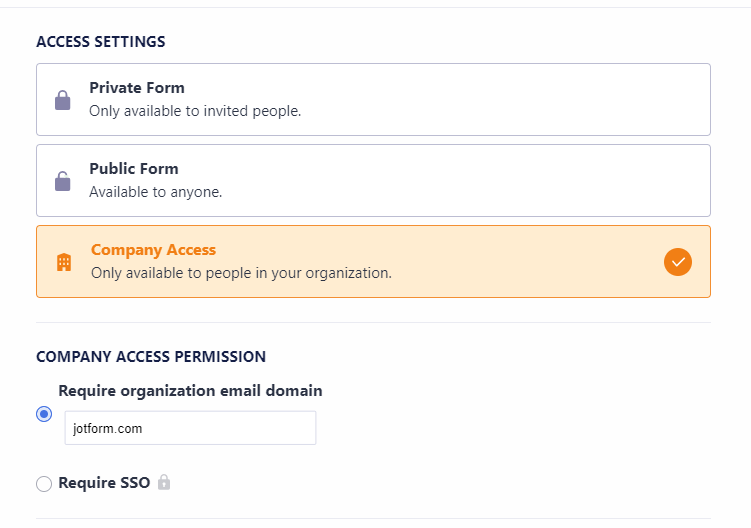Click the 'Only available to invited people' description
The height and width of the screenshot is (528, 751).
click(195, 111)
